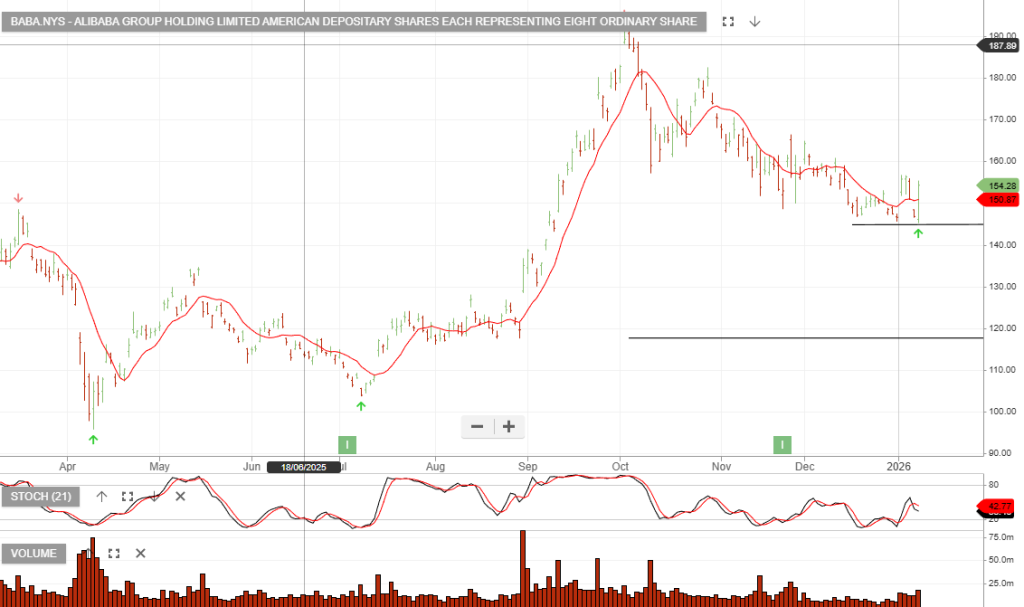Screen dimensions: 1024x607
Task: Select the green buy arrow under April low
Action: [x=93, y=439]
